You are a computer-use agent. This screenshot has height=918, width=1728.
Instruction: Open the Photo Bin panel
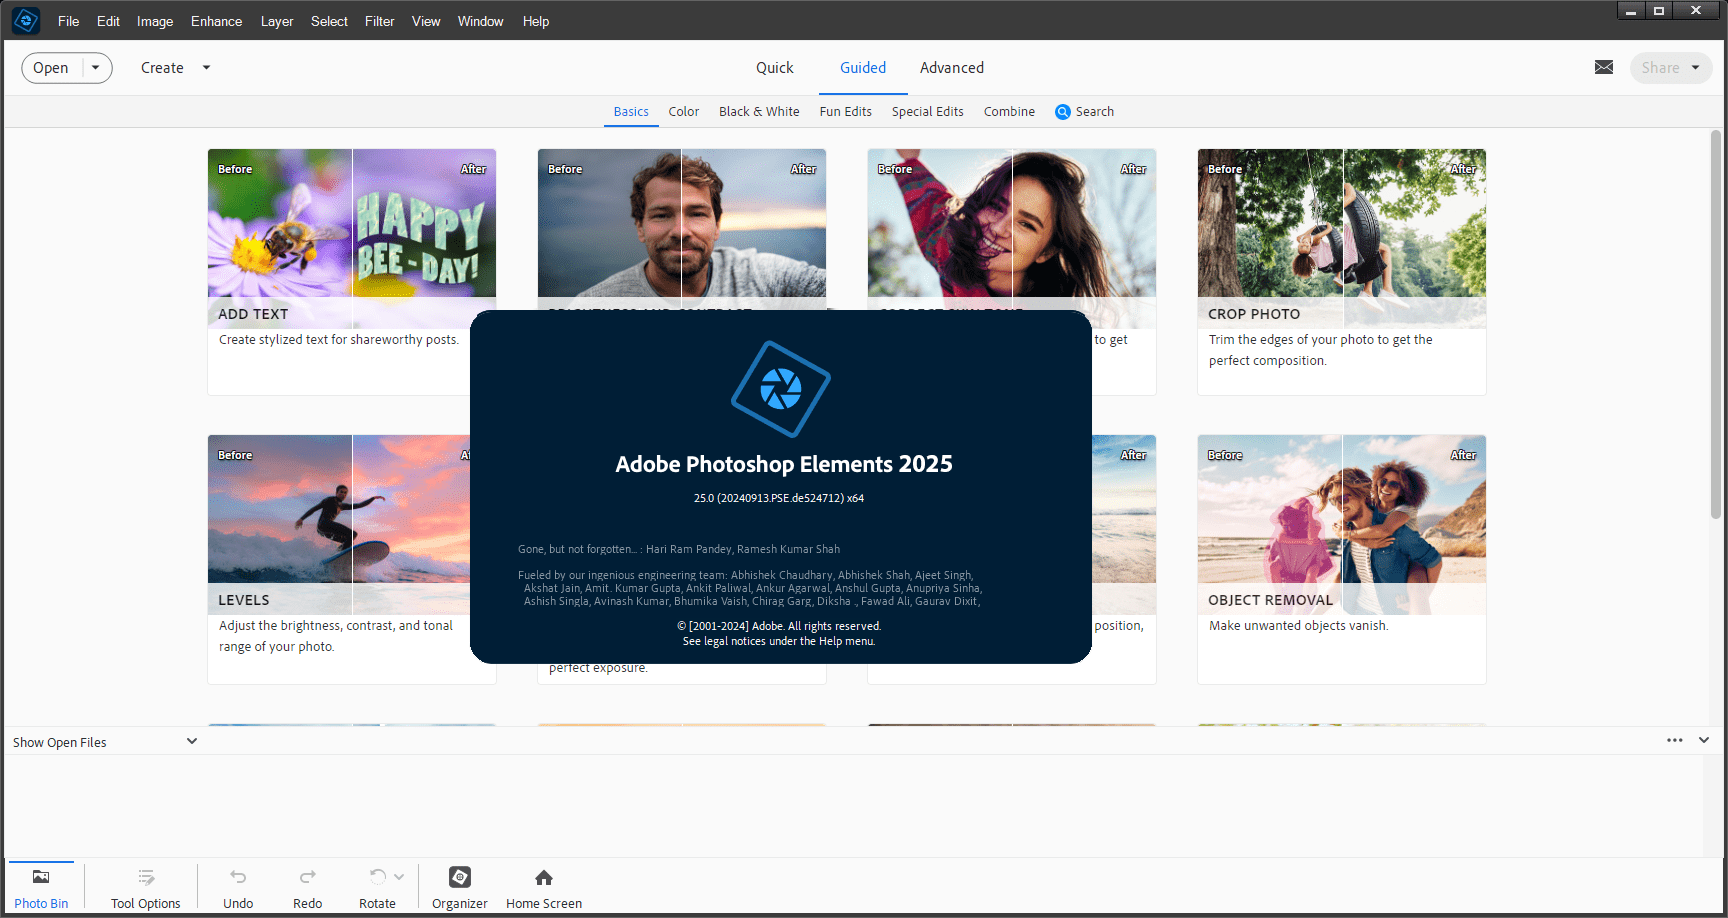click(41, 887)
